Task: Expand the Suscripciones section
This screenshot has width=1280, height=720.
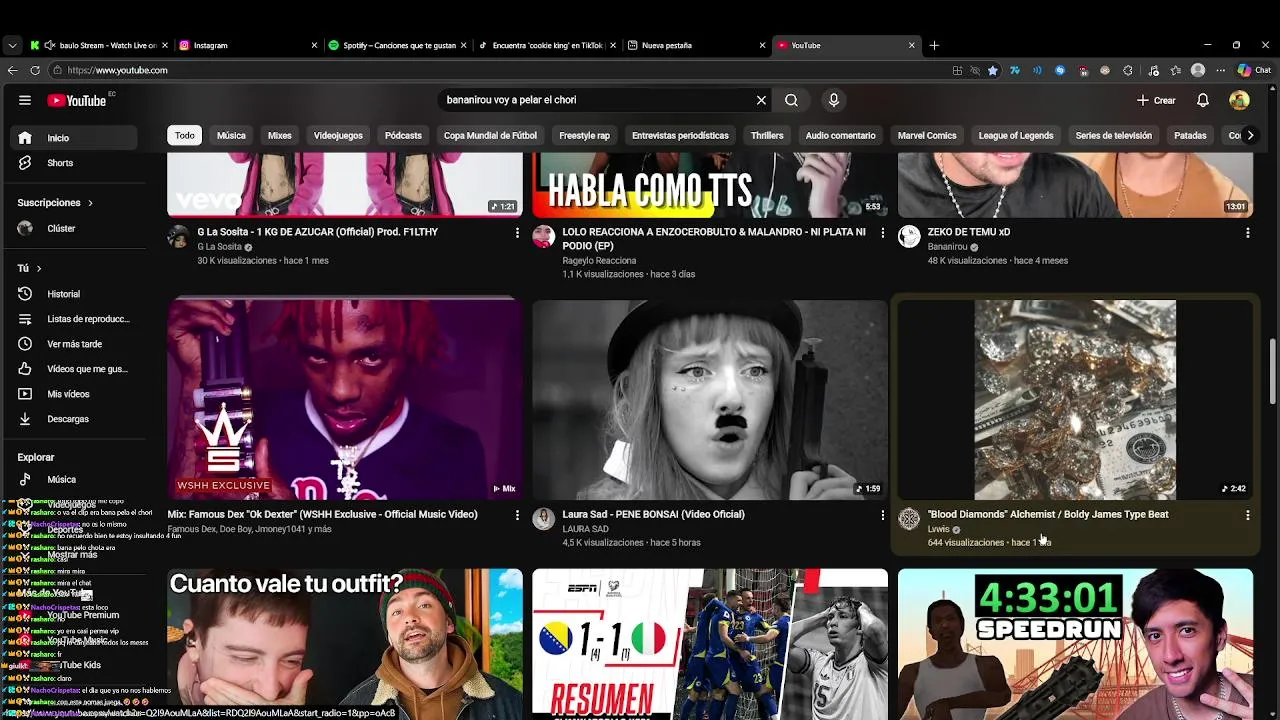Action: tap(55, 203)
